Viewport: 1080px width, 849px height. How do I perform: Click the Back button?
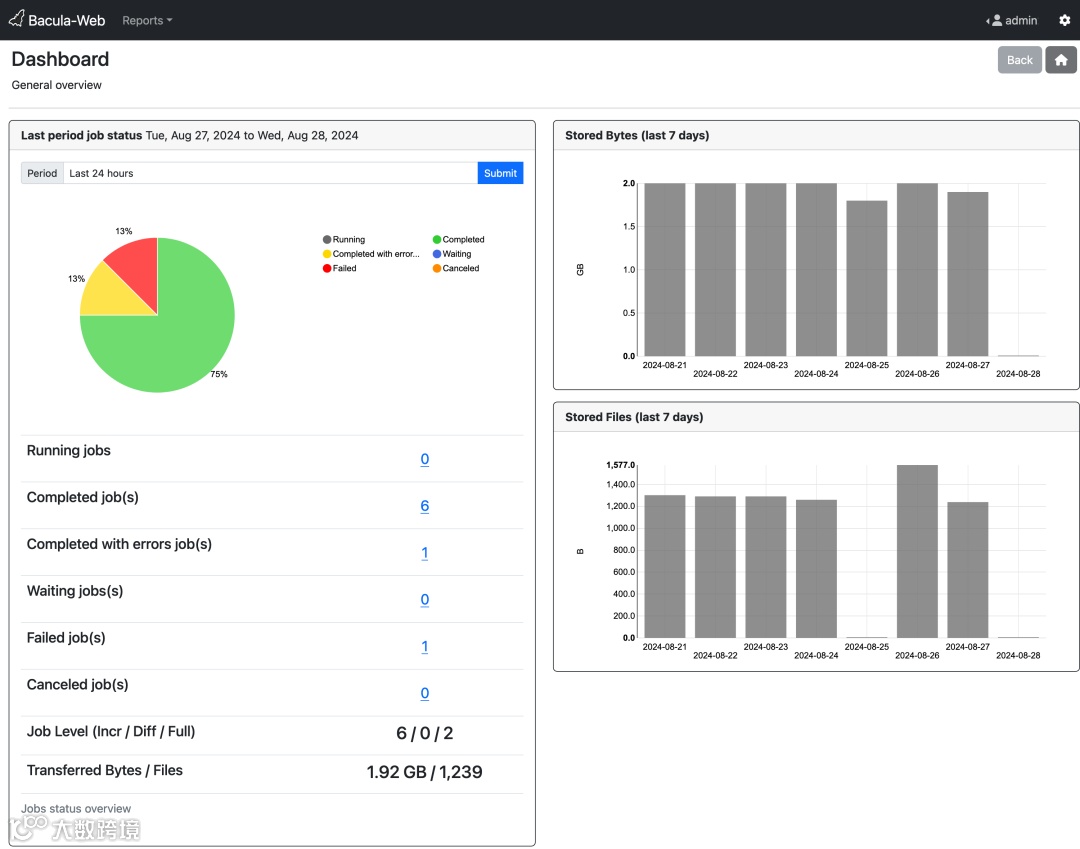[x=1019, y=59]
